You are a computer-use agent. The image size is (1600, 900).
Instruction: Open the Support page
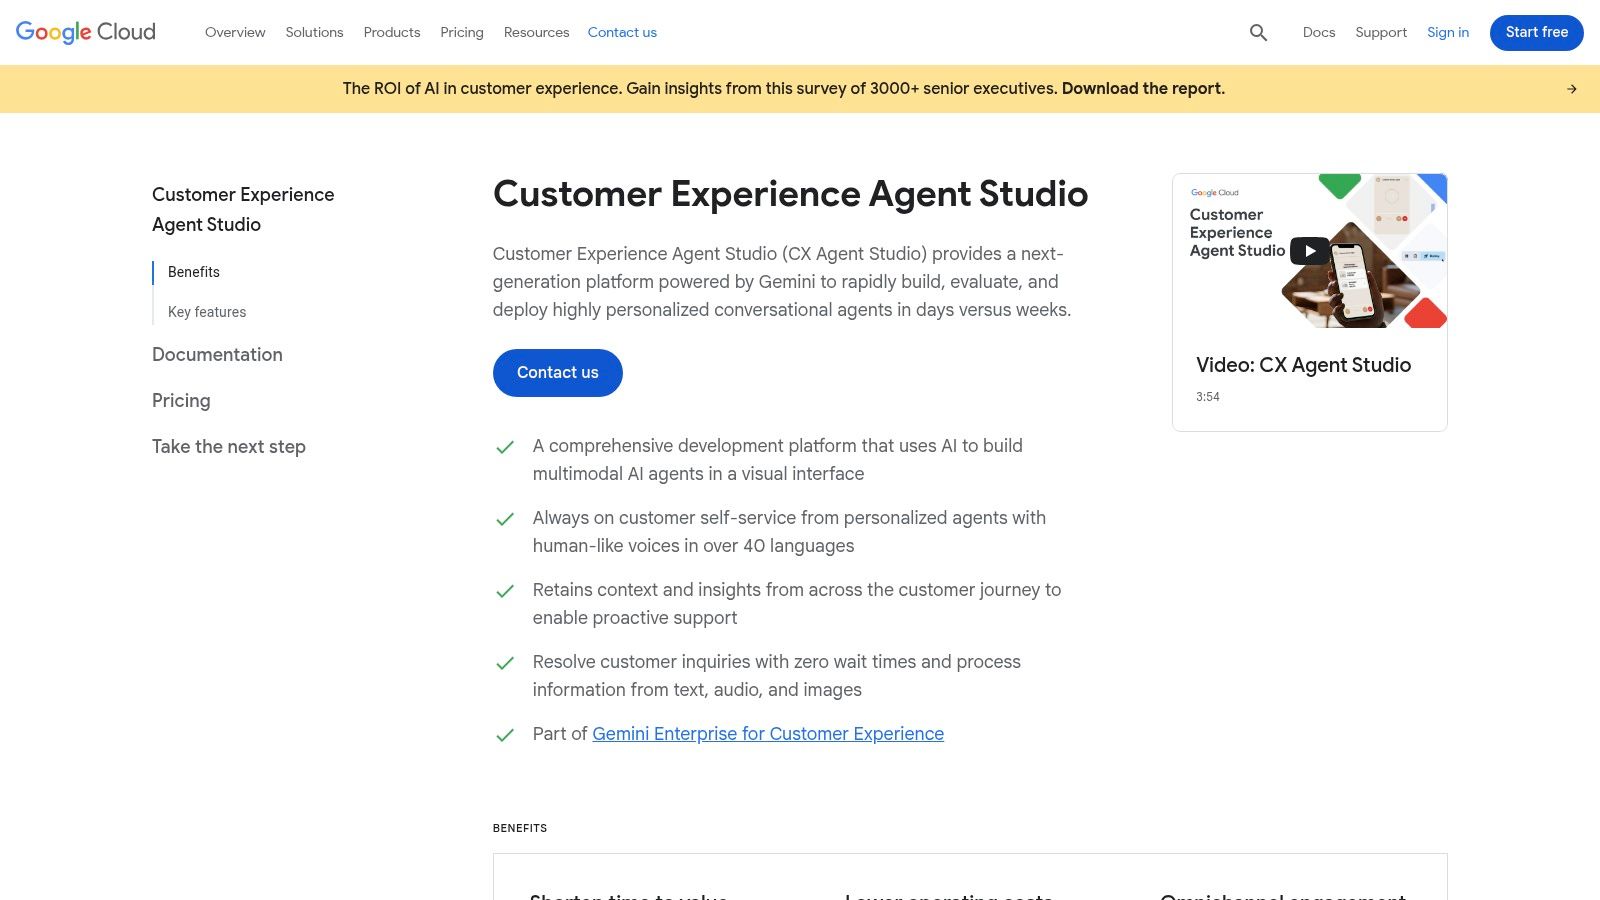1380,32
